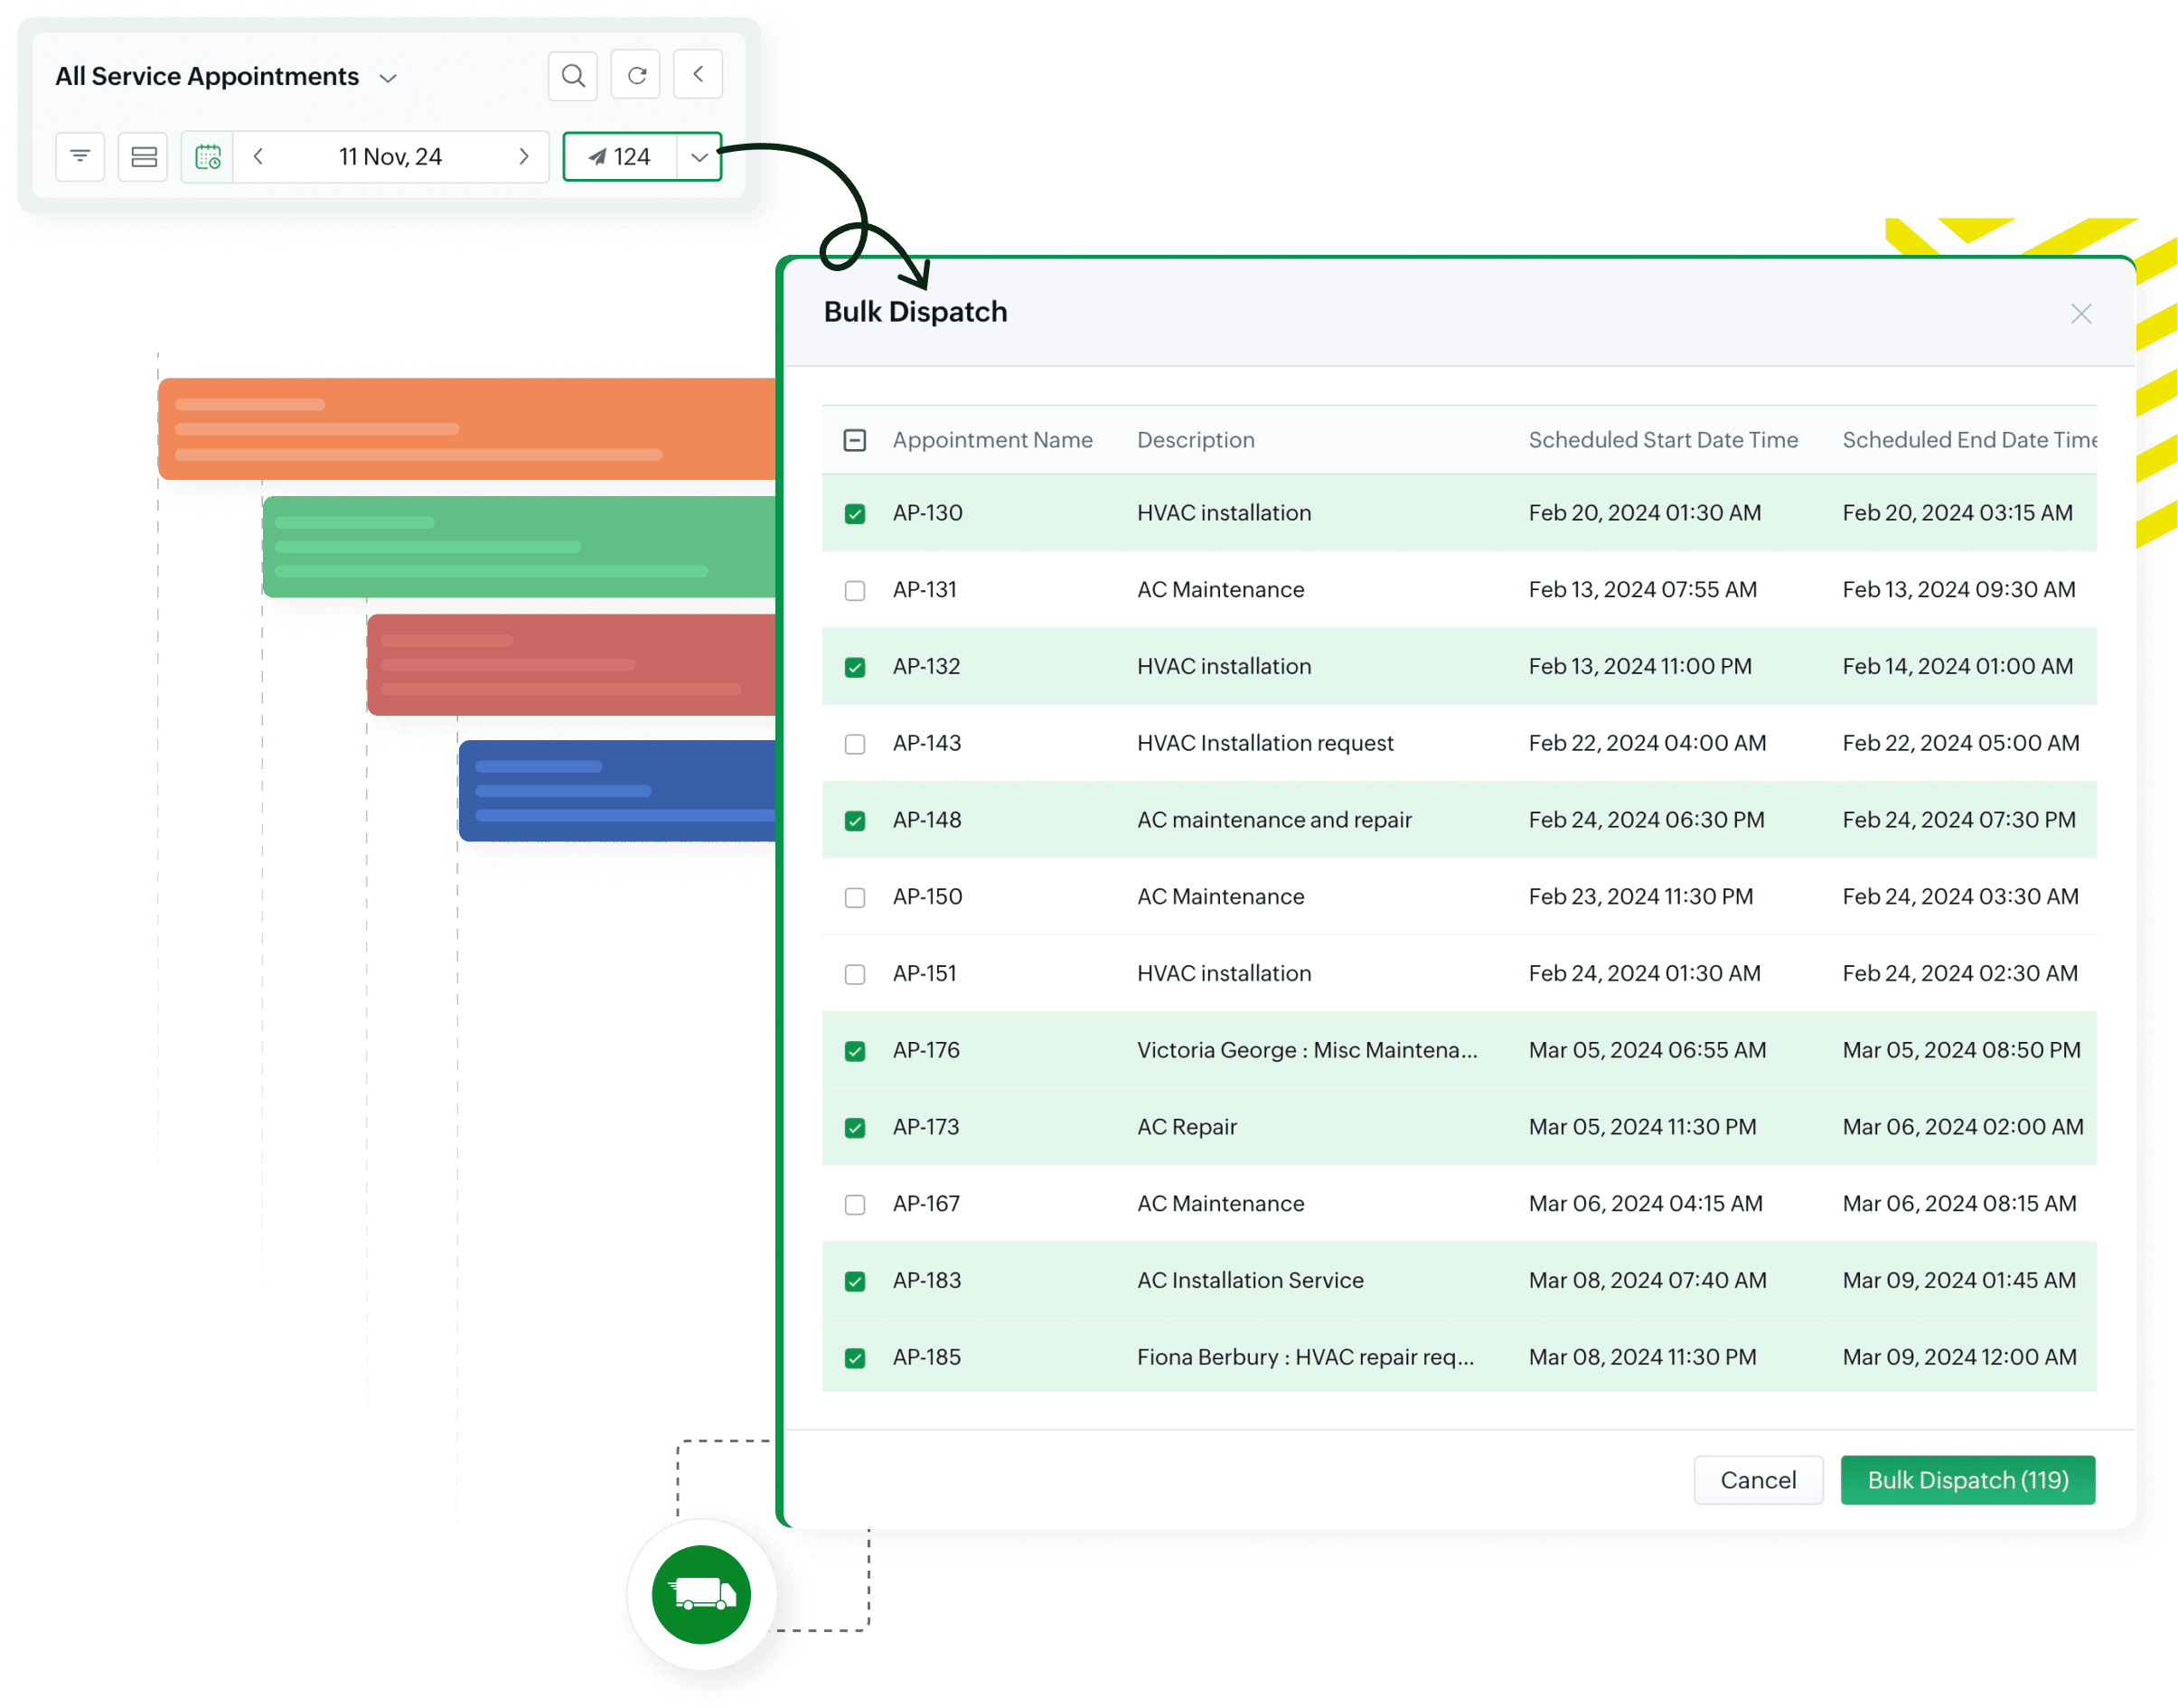Collapse the panel with the left chevron
This screenshot has width=2178, height=1708.
pyautogui.click(x=698, y=75)
